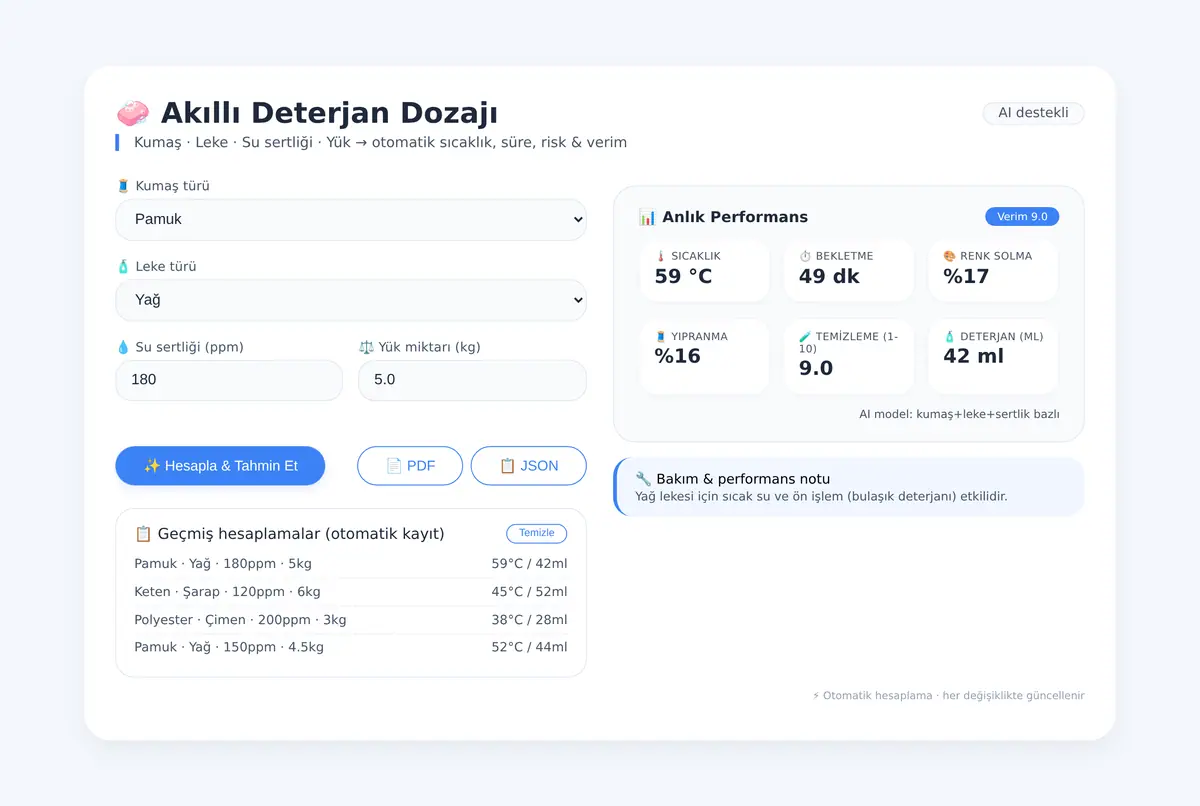Click the Hesapla & Tahmin Et button
1200x806 pixels.
pos(220,466)
